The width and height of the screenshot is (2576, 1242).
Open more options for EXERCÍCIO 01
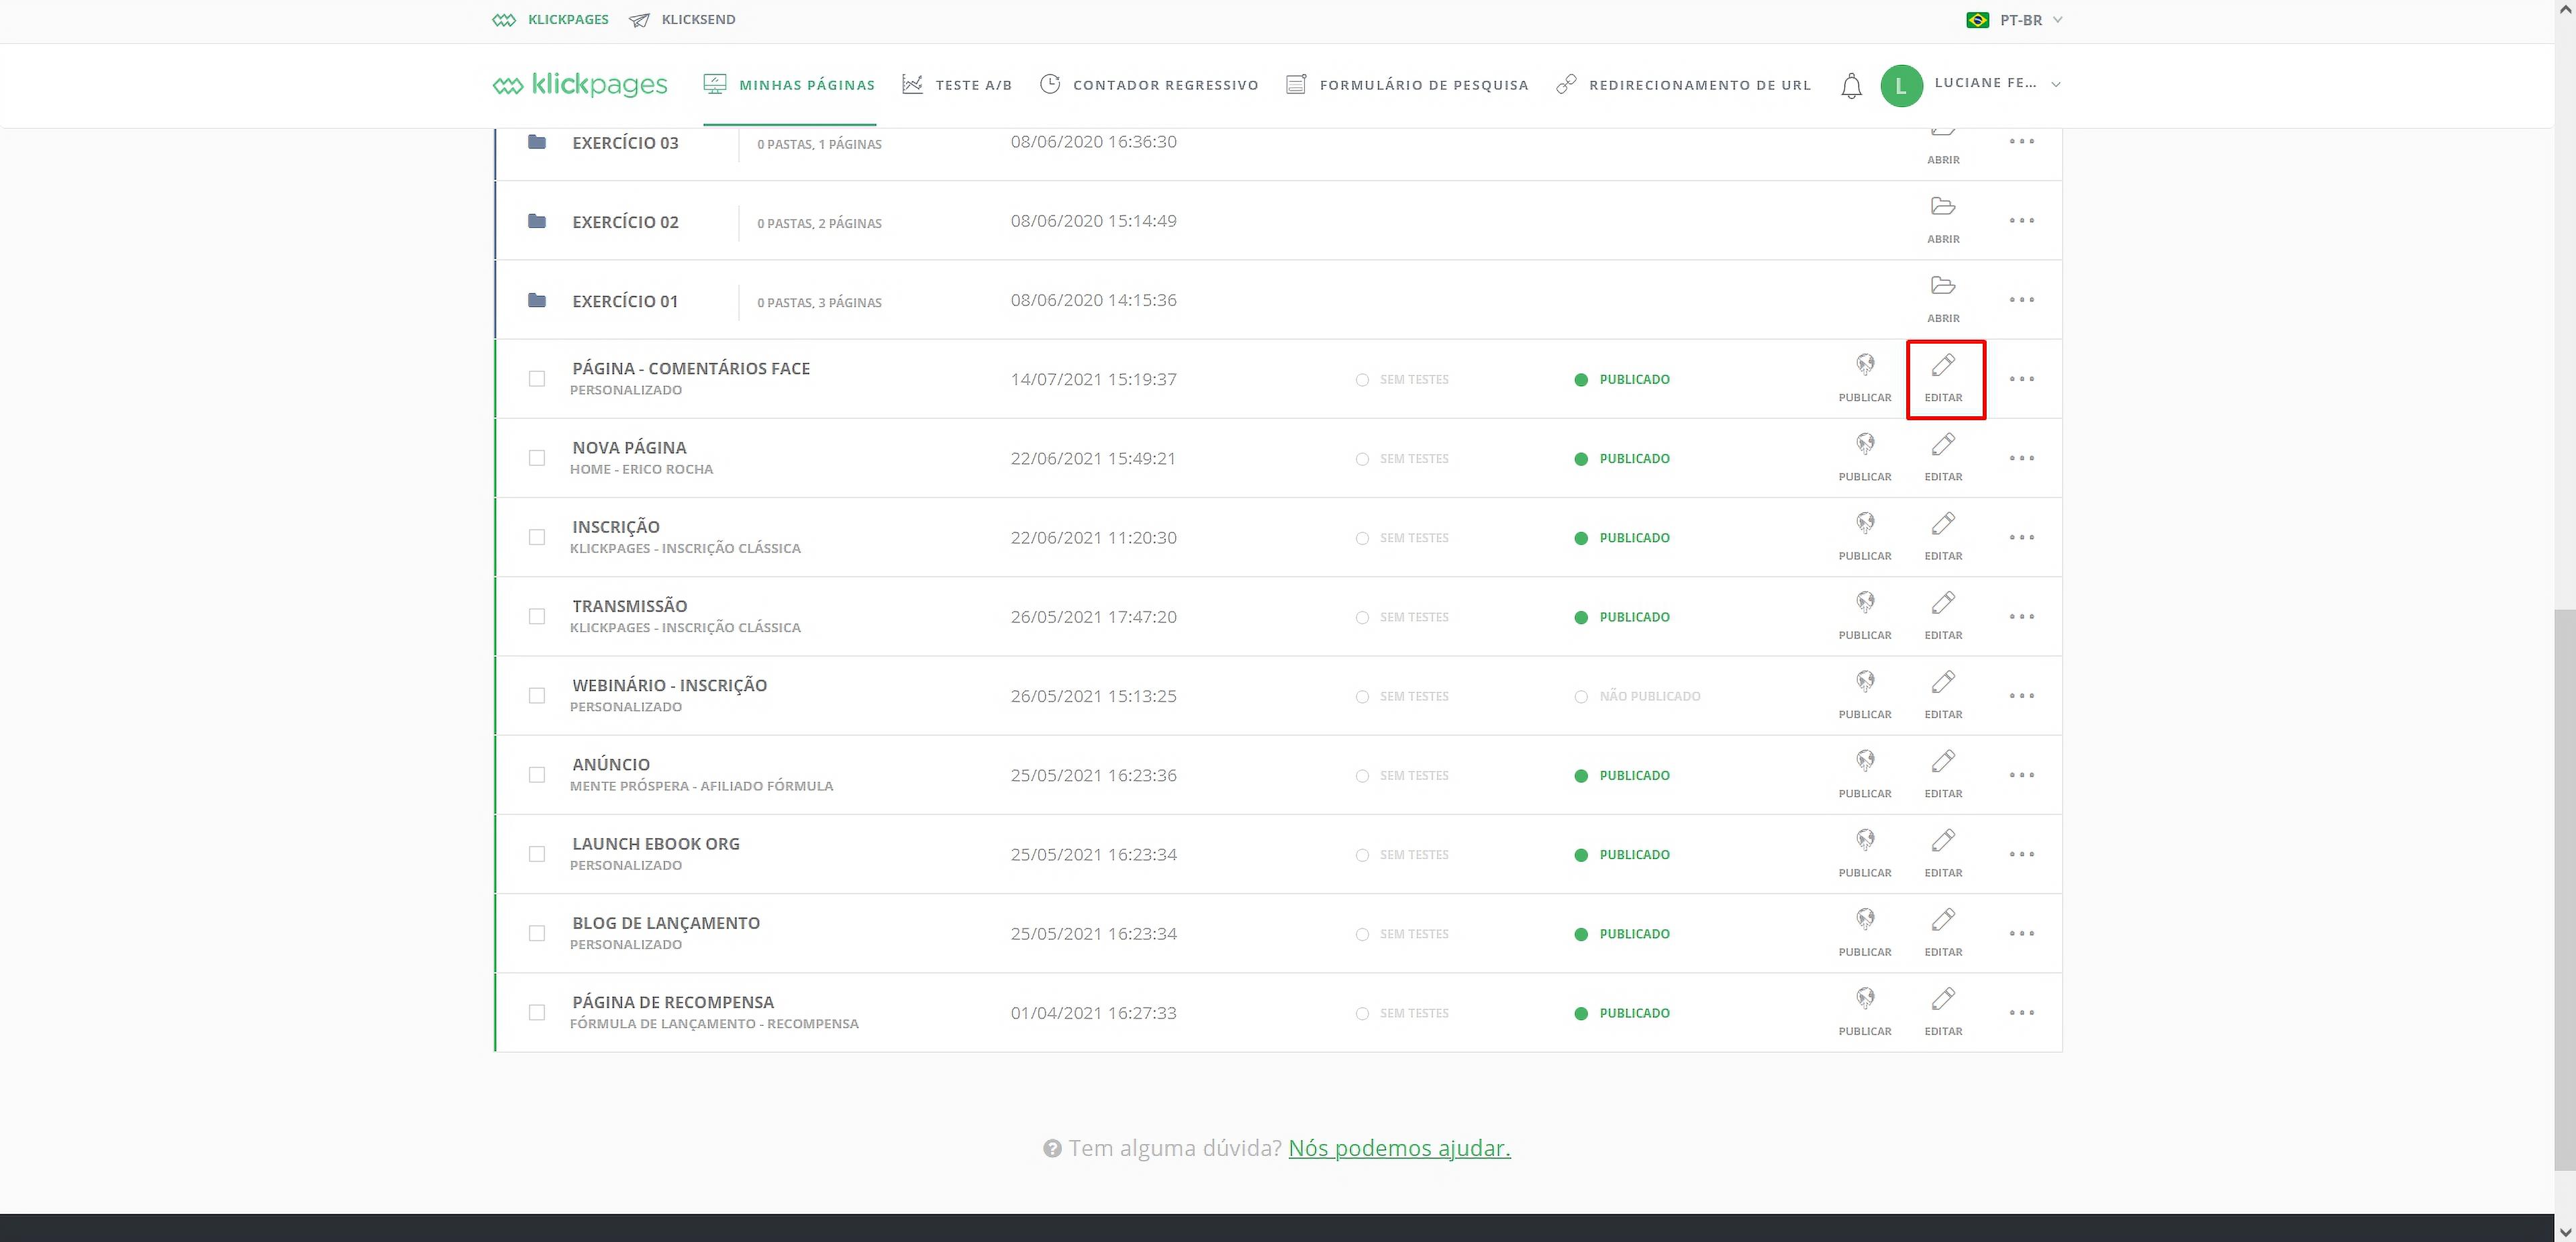click(x=2021, y=299)
